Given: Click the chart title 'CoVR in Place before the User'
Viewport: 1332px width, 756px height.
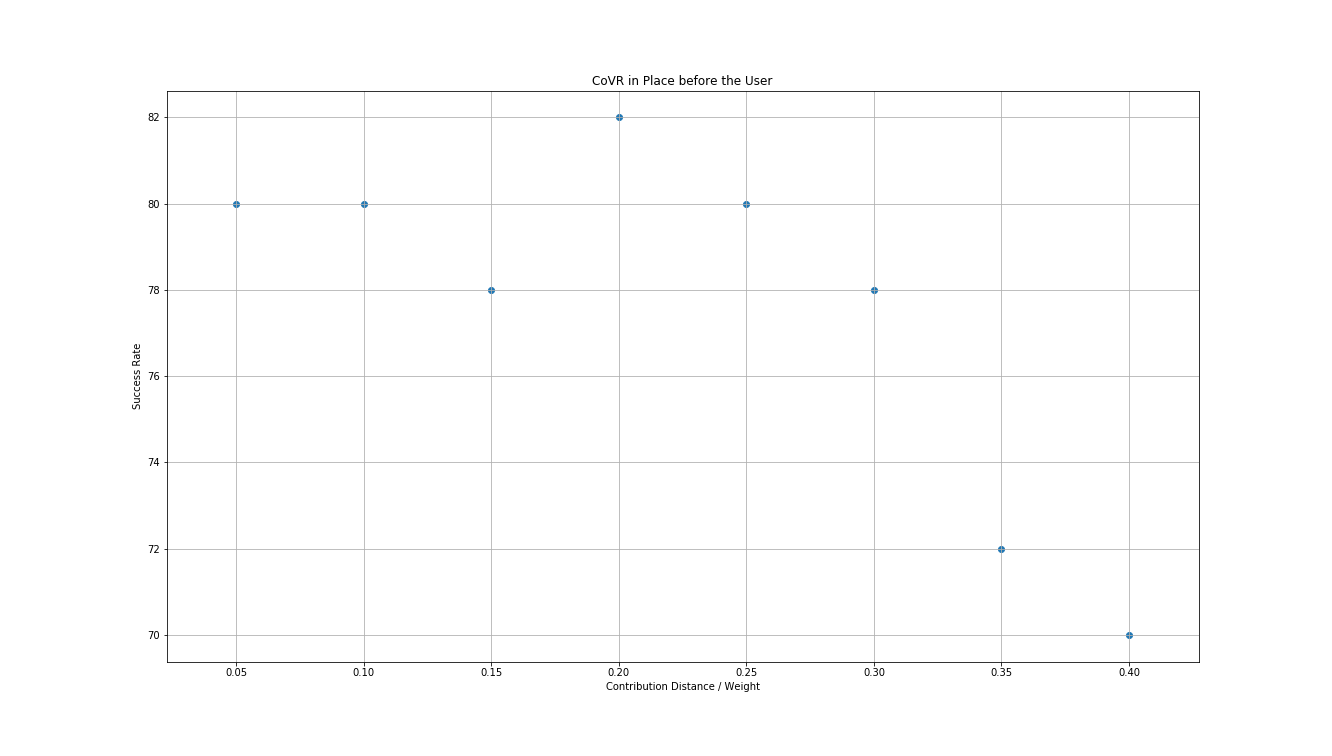Looking at the screenshot, I should (x=682, y=81).
